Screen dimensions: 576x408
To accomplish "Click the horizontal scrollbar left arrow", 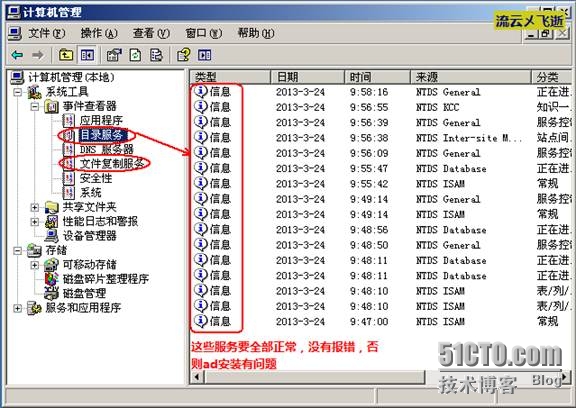I will (197, 377).
